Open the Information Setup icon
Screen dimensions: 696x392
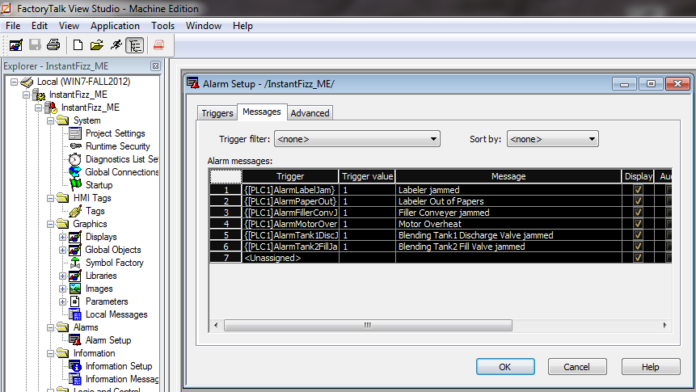click(75, 366)
